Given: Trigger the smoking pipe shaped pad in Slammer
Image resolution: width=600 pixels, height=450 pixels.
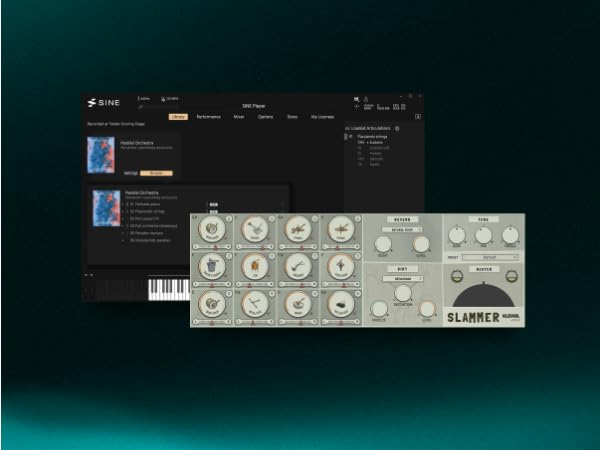Looking at the screenshot, I should [x=298, y=266].
